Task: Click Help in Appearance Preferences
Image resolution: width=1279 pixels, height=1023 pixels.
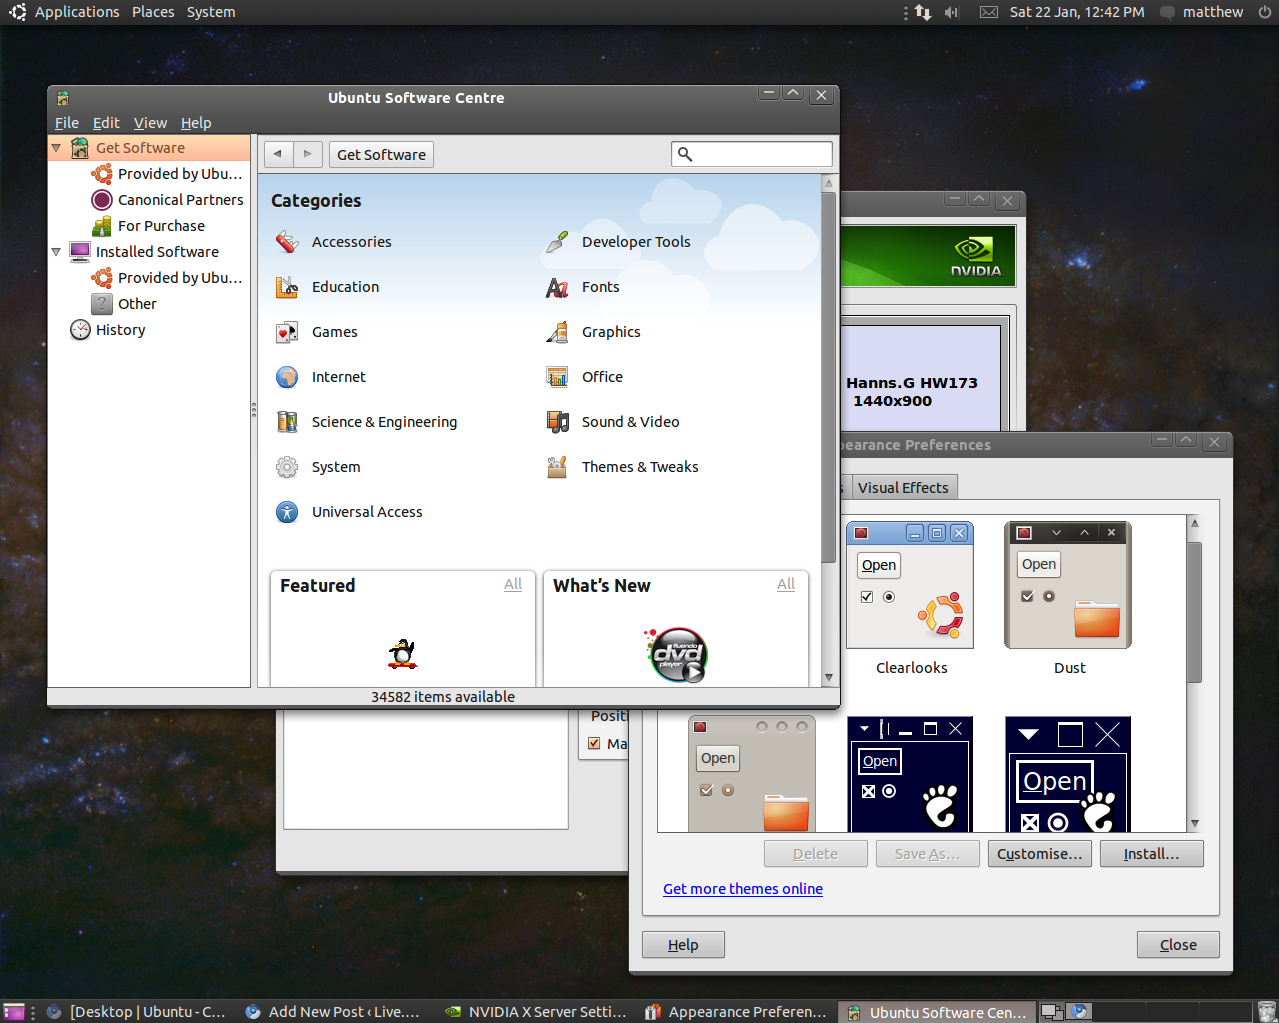Action: [x=683, y=945]
